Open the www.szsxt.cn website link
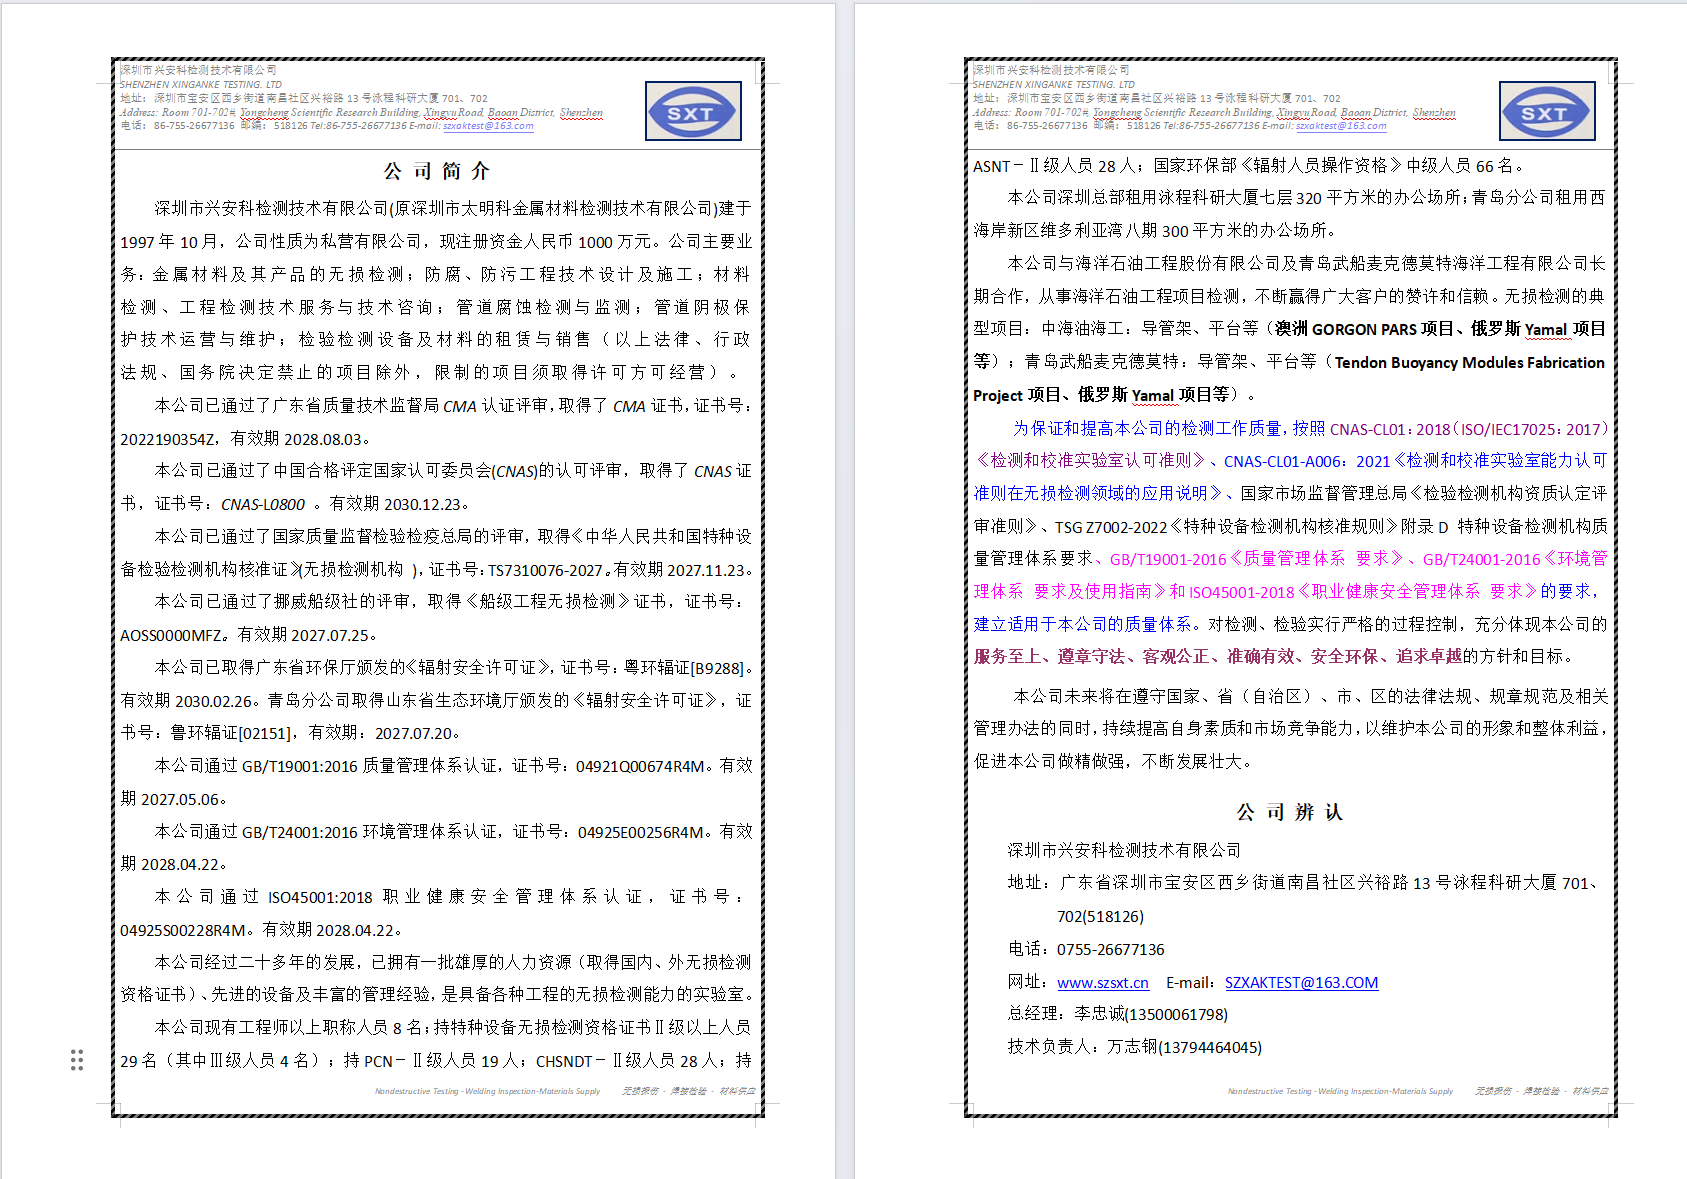This screenshot has height=1179, width=1687. (1102, 983)
